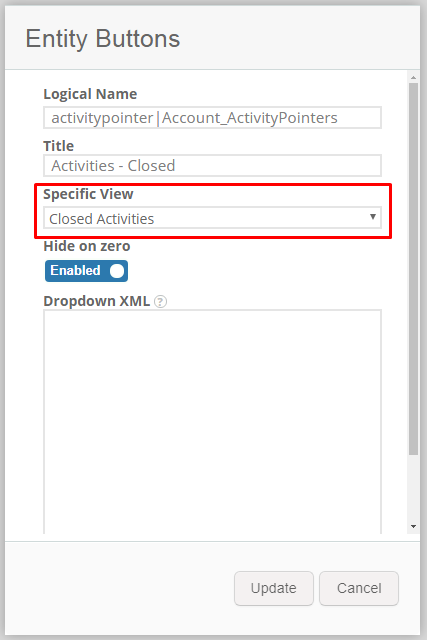
Task: Click into the Logical Name field
Action: [x=212, y=118]
